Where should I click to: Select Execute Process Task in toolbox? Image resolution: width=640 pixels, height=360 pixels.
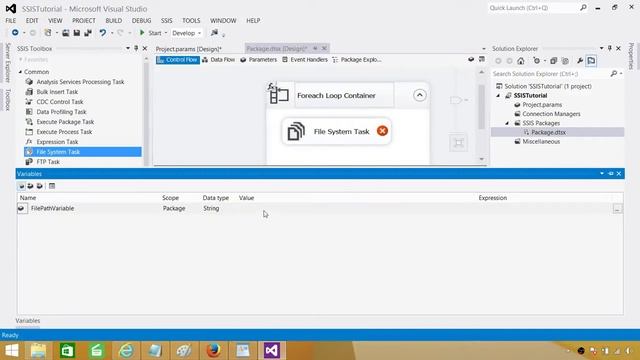coord(64,132)
